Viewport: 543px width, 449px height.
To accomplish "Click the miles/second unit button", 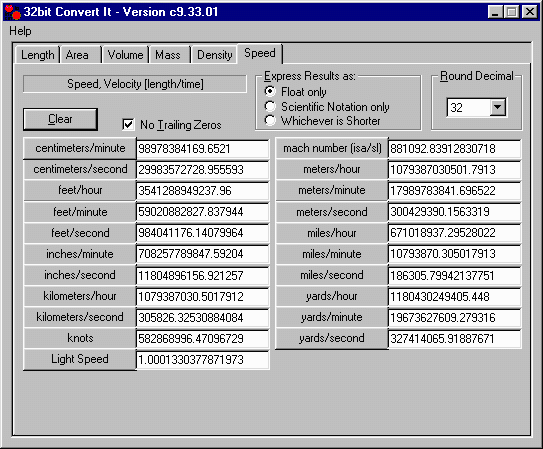I will 332,275.
